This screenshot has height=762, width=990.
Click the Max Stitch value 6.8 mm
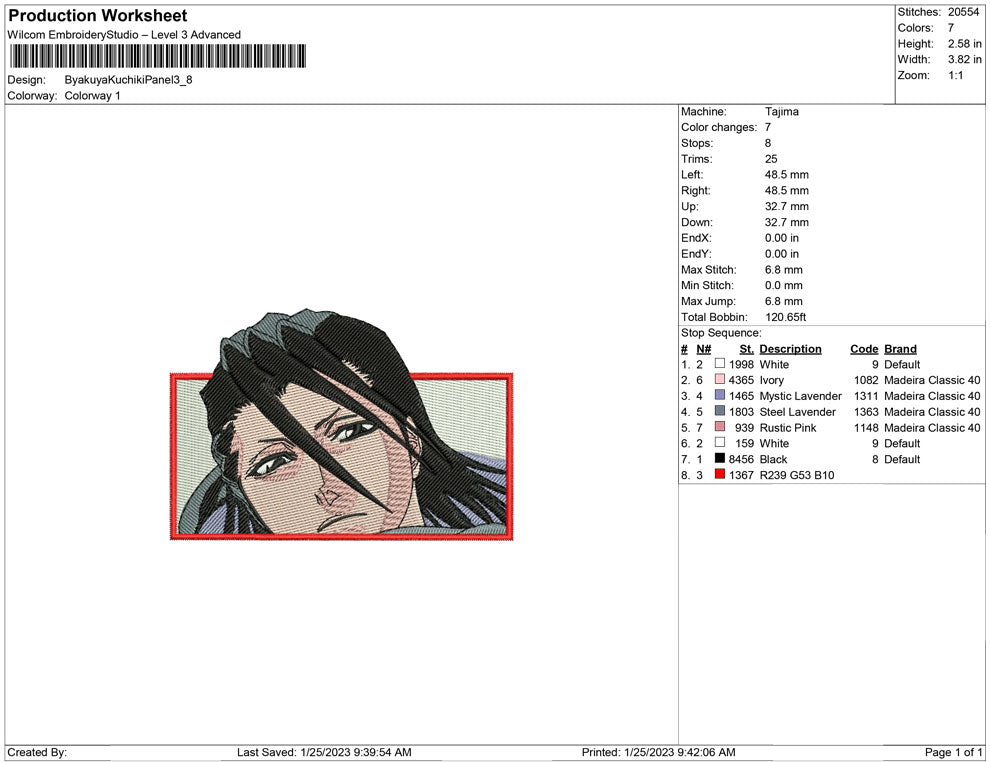pyautogui.click(x=784, y=270)
